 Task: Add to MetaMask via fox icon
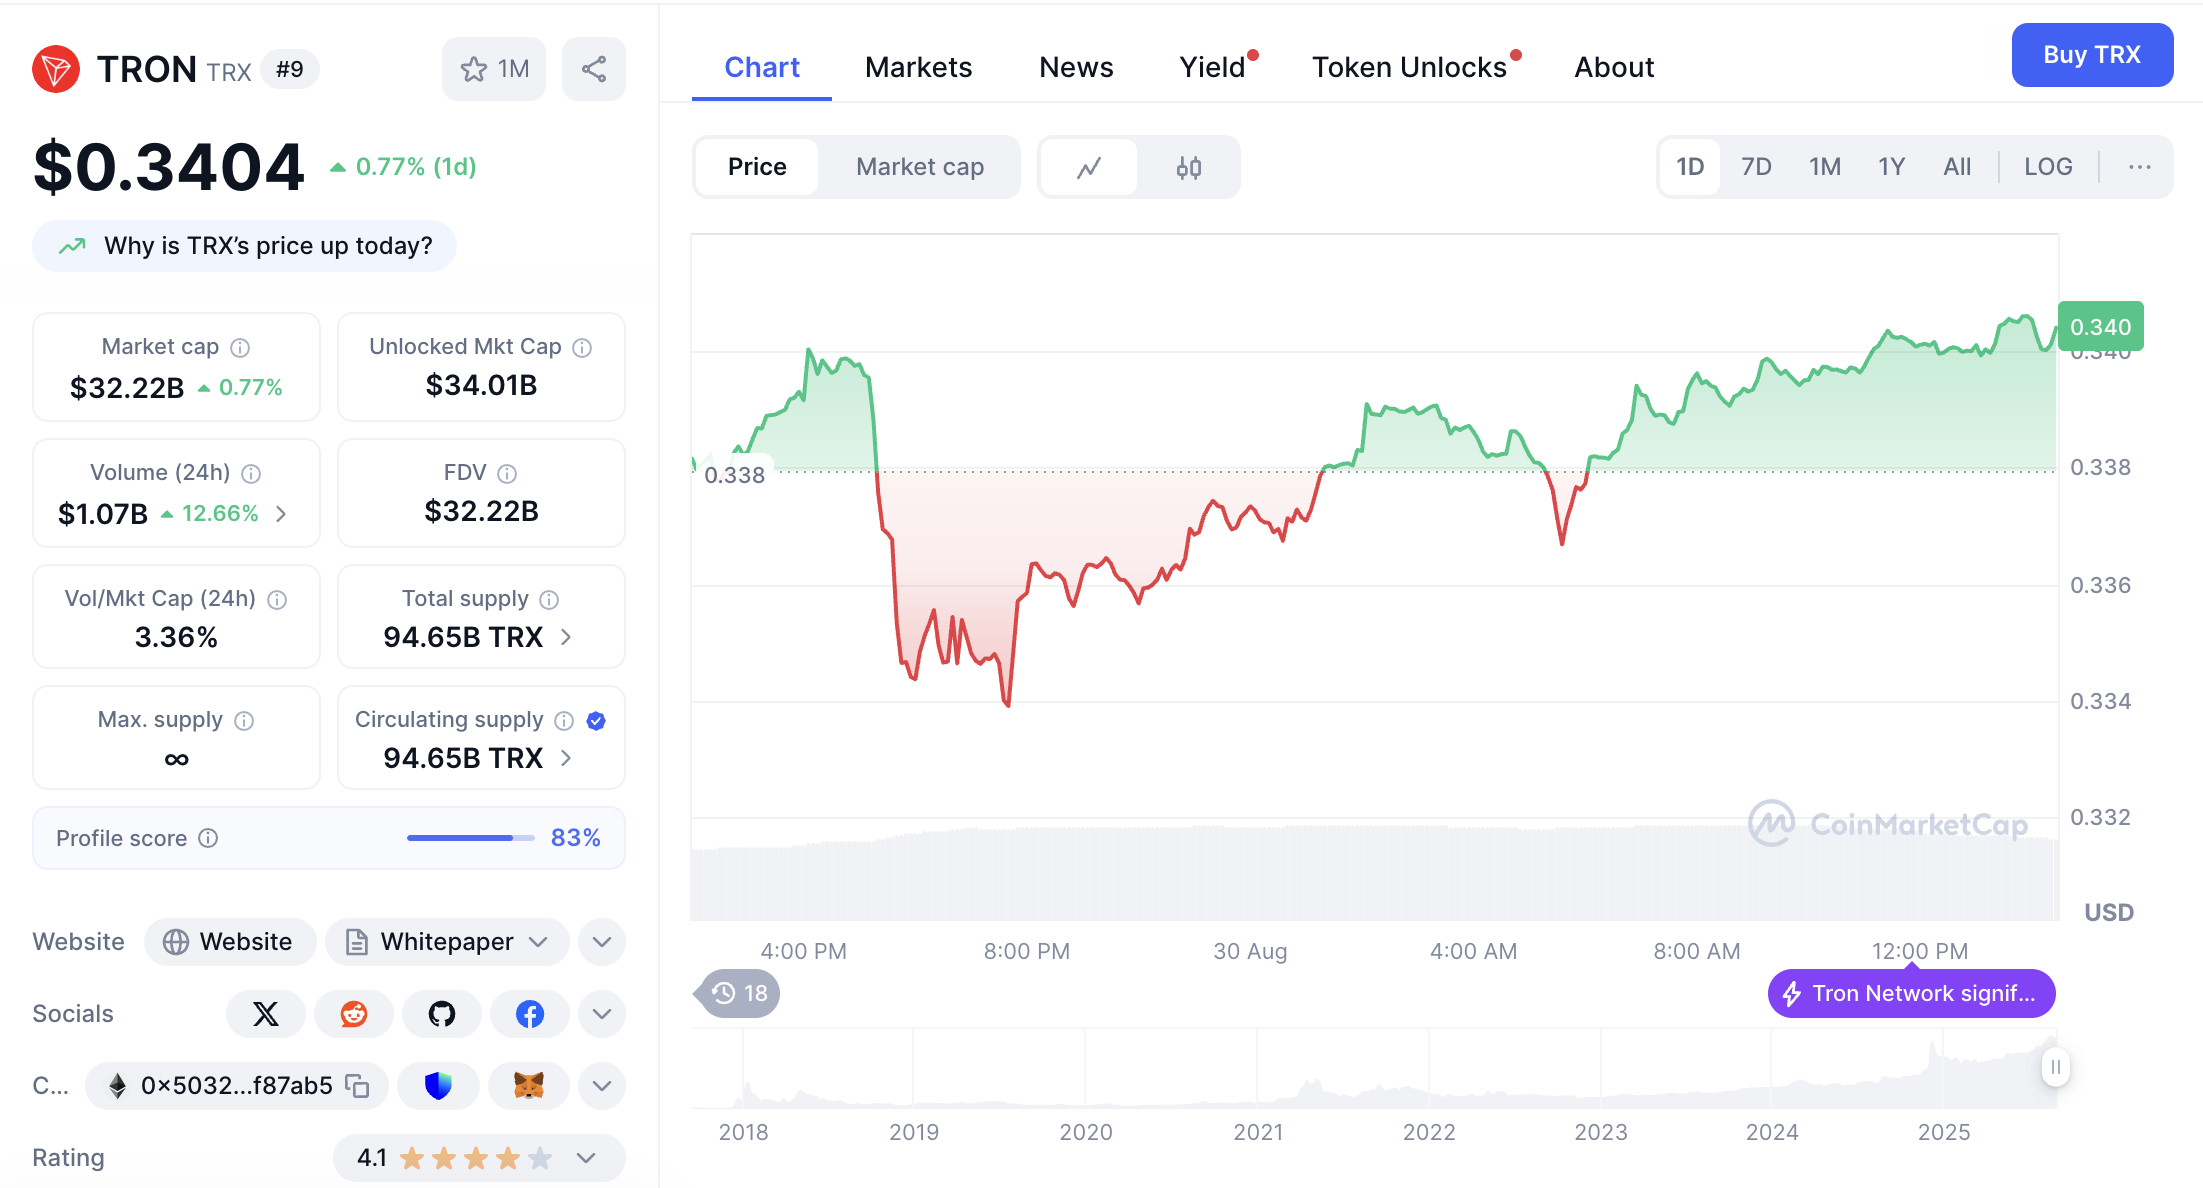529,1086
